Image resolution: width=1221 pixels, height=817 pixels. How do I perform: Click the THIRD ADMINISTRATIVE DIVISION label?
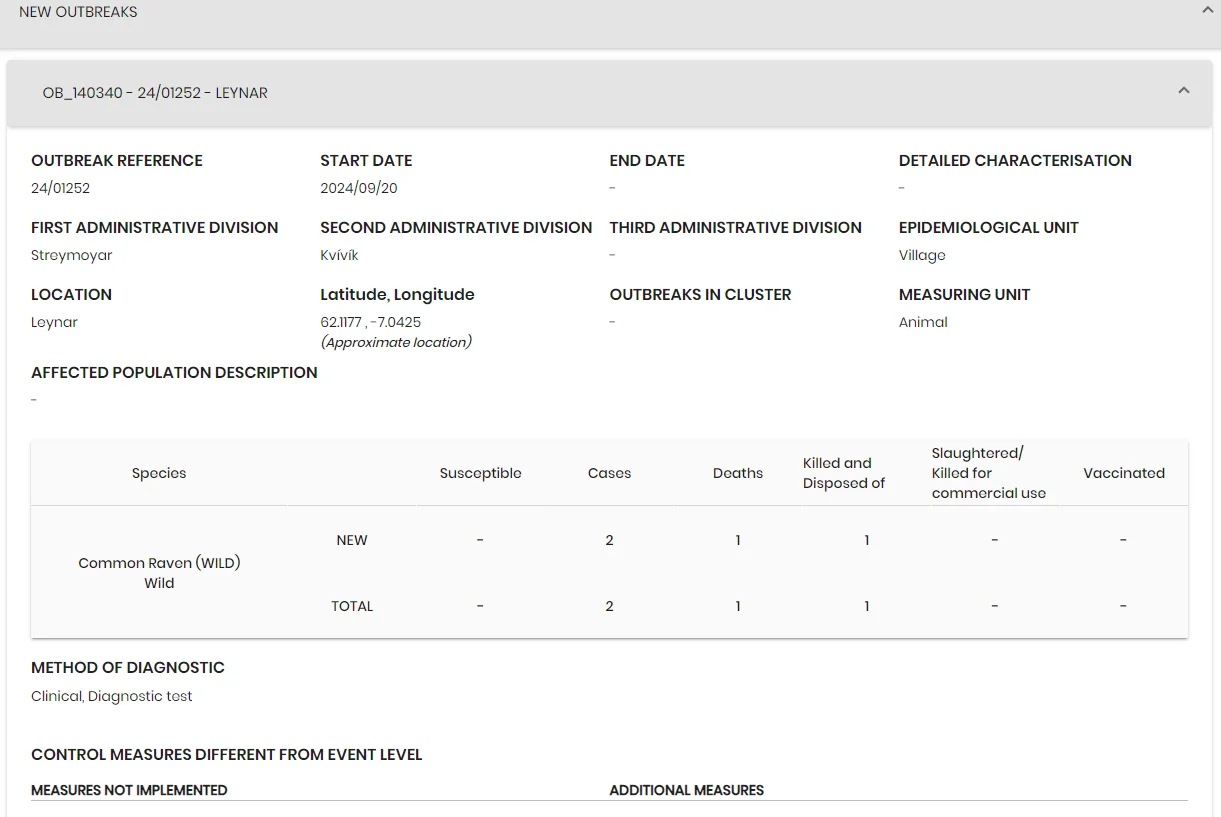(736, 227)
